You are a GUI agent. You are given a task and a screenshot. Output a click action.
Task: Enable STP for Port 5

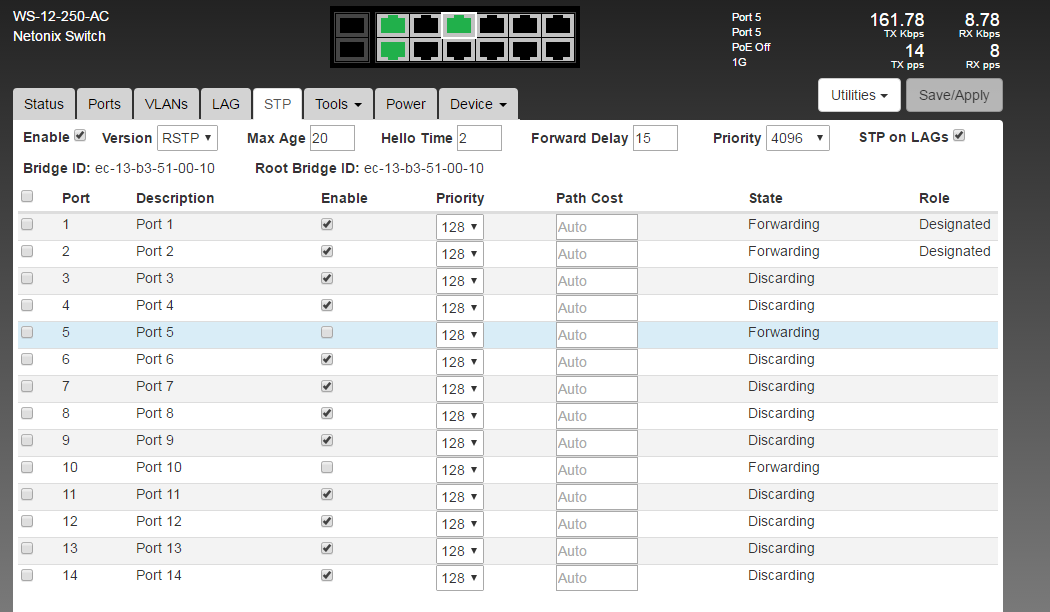coord(327,332)
